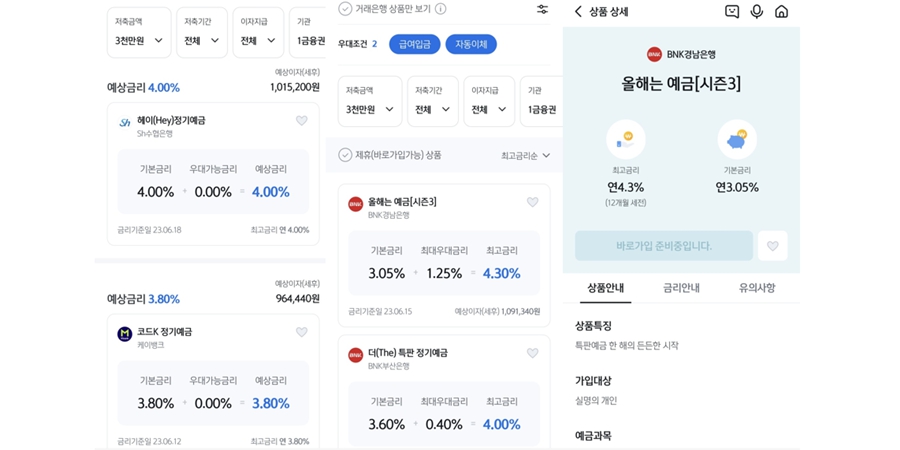Tap the 바로가입 준비중입니다 button
This screenshot has width=900, height=450.
point(664,246)
